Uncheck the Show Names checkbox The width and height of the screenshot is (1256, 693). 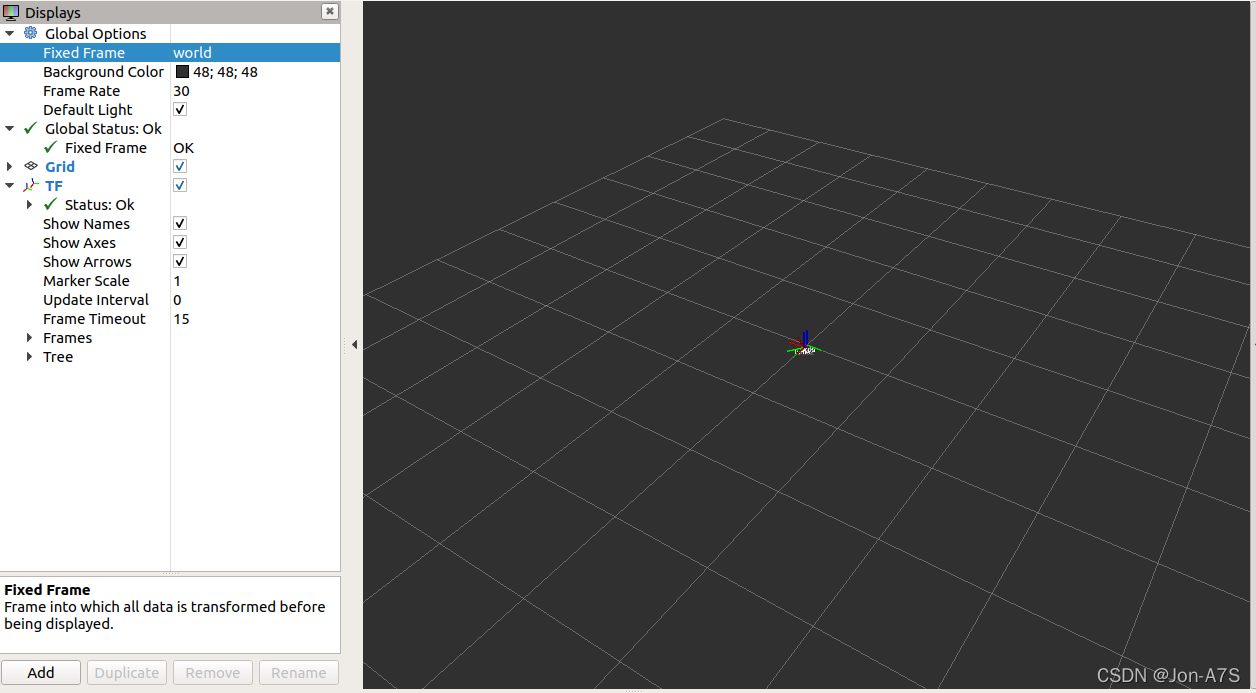[x=180, y=223]
